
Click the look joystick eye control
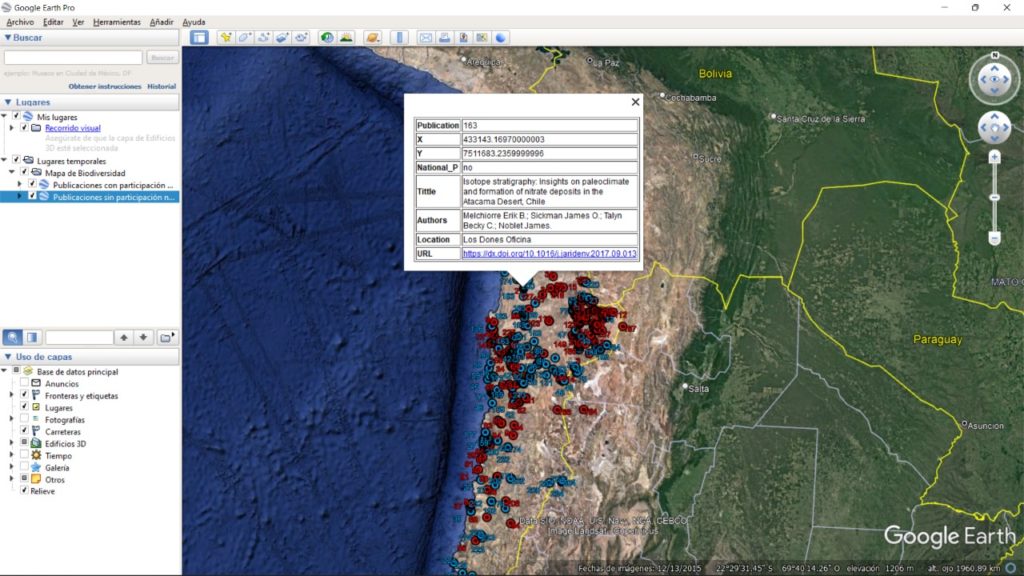(x=995, y=79)
